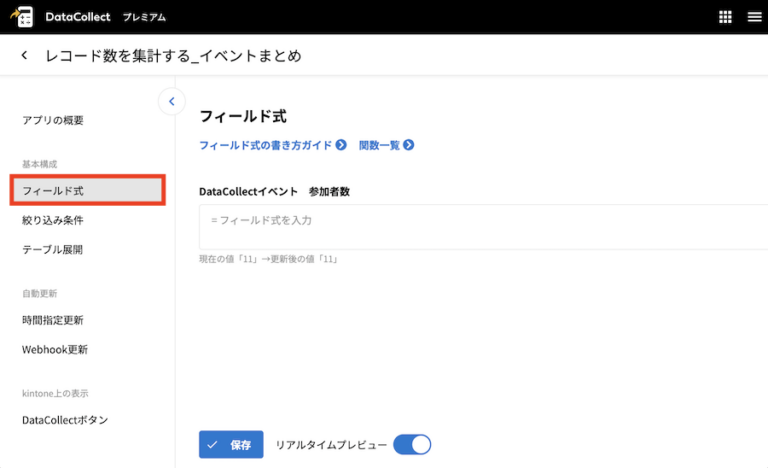Screen dimensions: 768x468
Task: Toggle the リアルタイムプレビュー switch
Action: click(412, 444)
